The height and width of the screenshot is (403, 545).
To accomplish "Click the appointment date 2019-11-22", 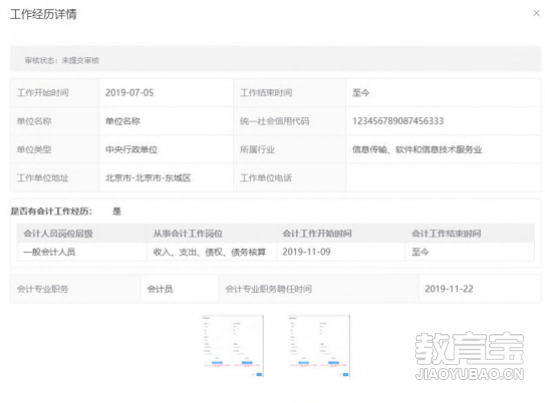I will click(x=449, y=289).
